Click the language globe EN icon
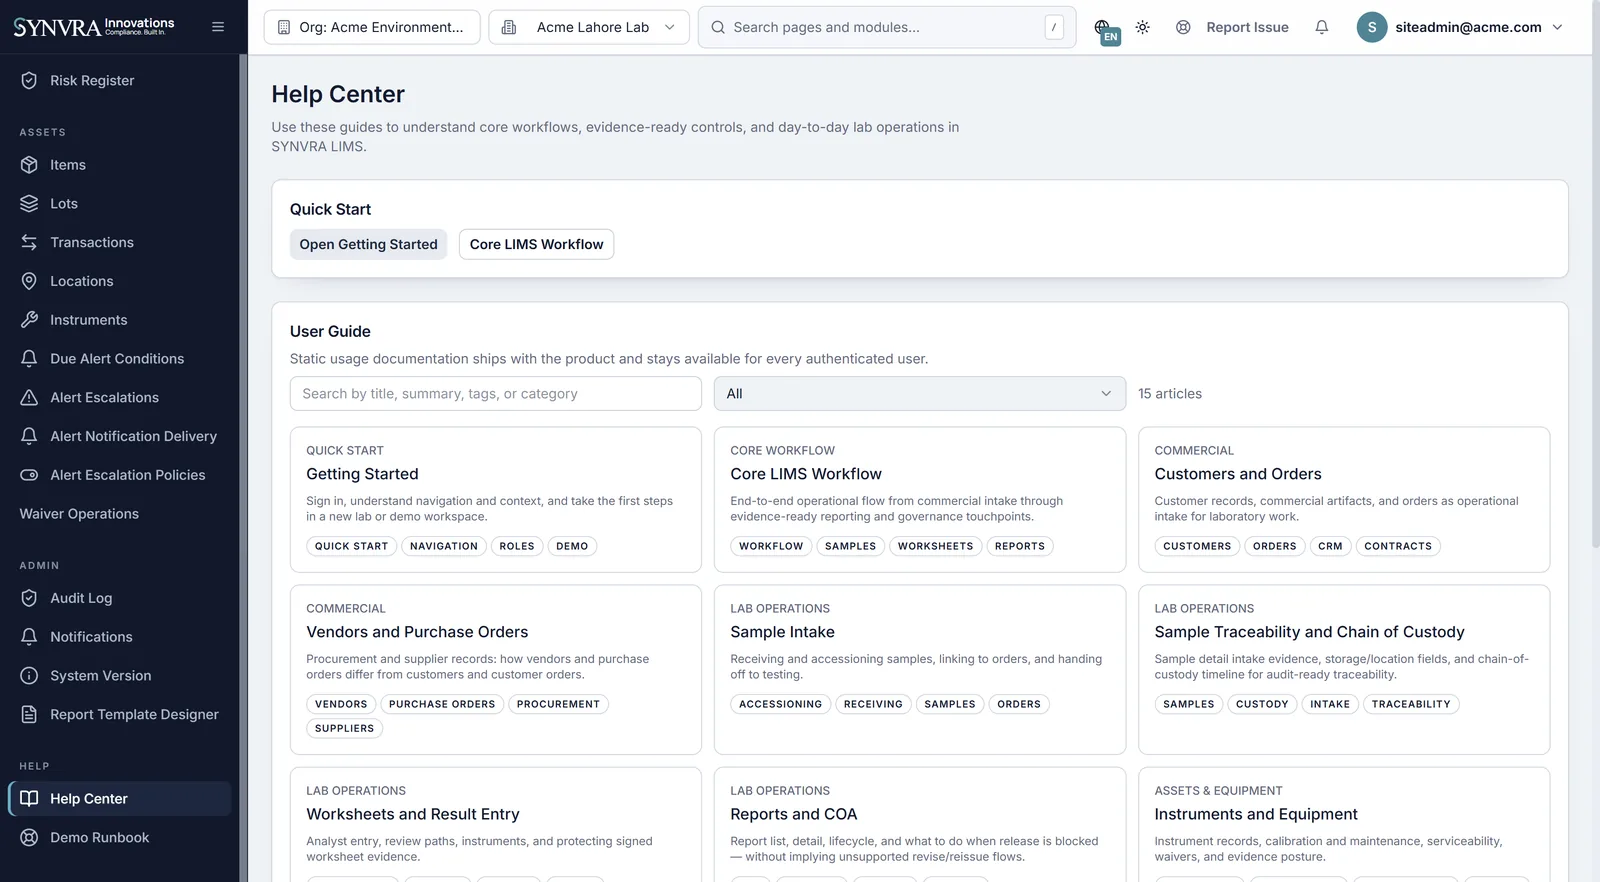The width and height of the screenshot is (1600, 882). (x=1105, y=30)
